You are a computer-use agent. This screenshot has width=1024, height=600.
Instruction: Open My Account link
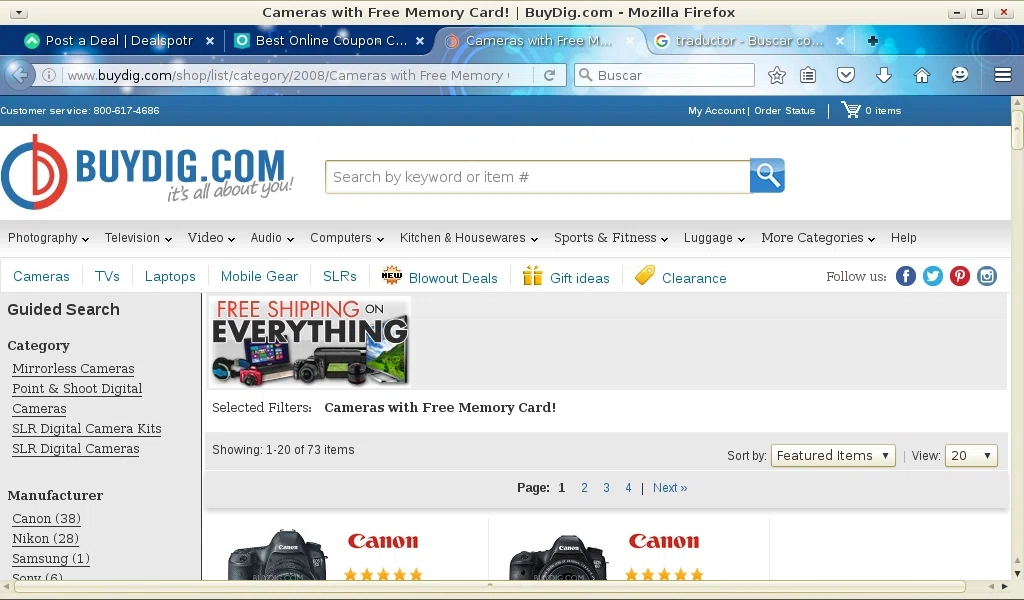(x=716, y=111)
